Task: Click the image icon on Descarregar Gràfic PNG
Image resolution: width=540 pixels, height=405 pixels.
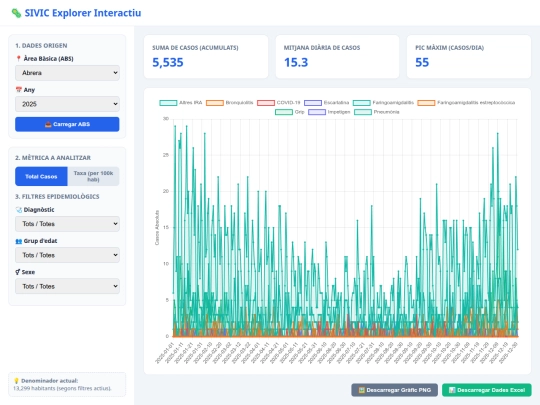Action: click(x=362, y=390)
